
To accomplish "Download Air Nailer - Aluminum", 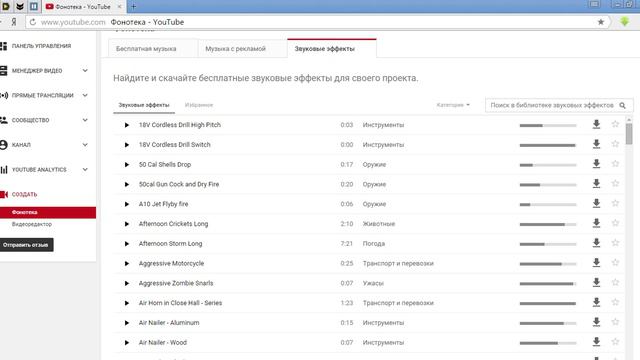I will (596, 322).
